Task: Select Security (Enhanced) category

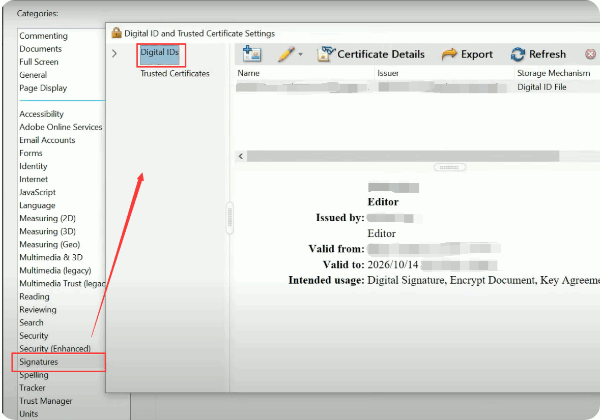Action: (x=55, y=349)
